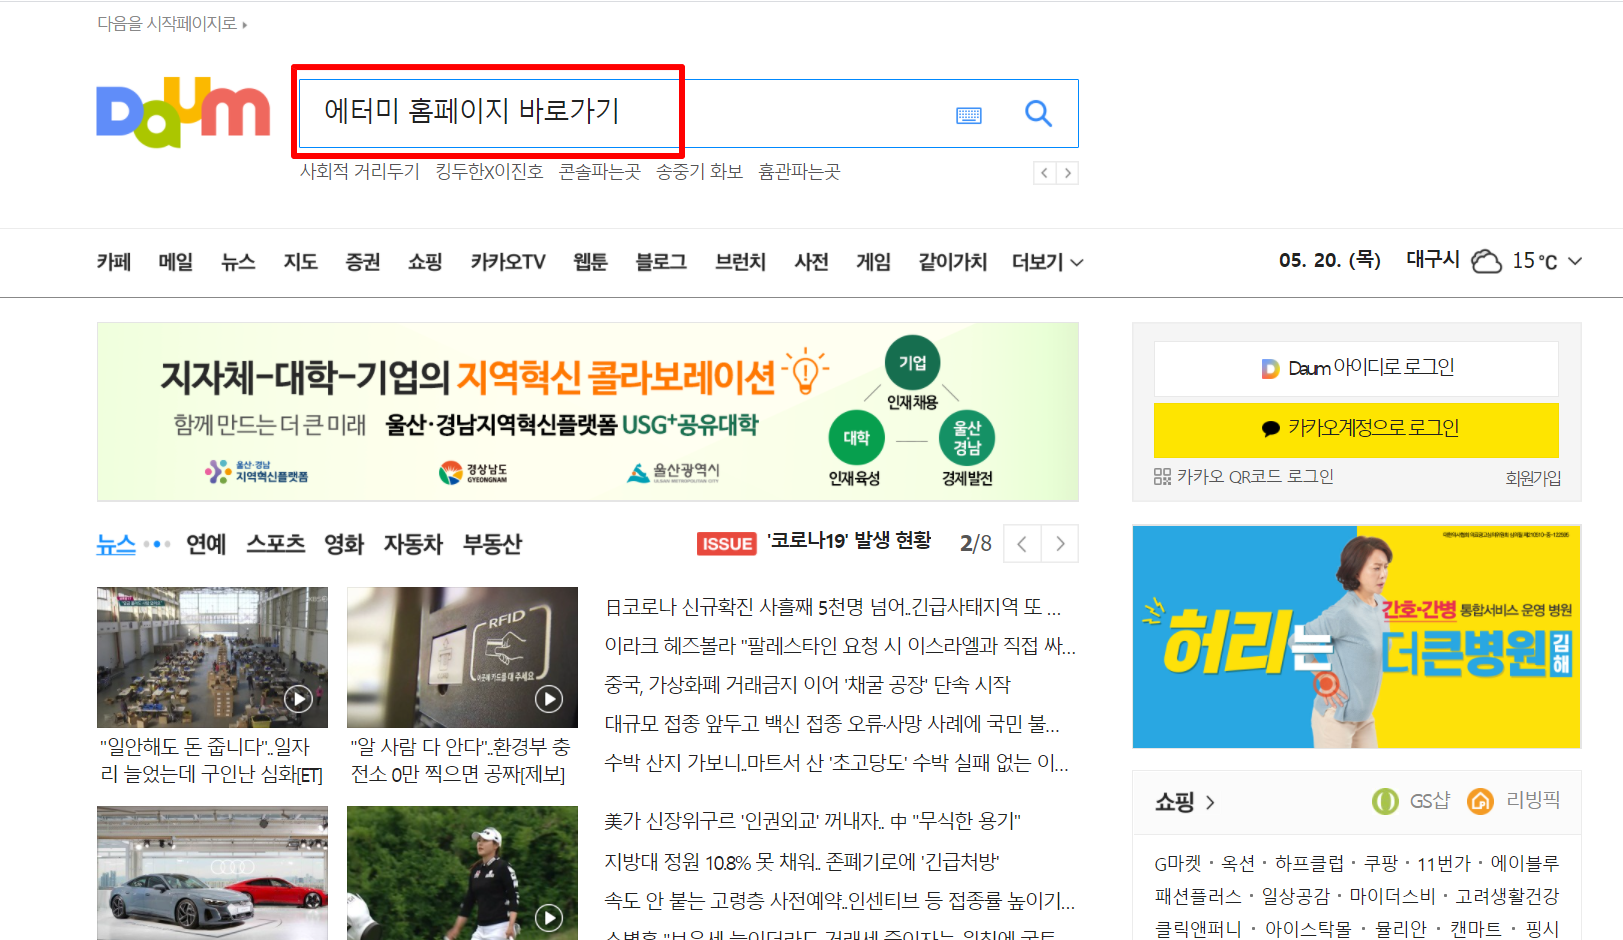Open headline 중국, 가상화폐 거래금지
Viewport: 1623px width, 940px height.
(807, 685)
